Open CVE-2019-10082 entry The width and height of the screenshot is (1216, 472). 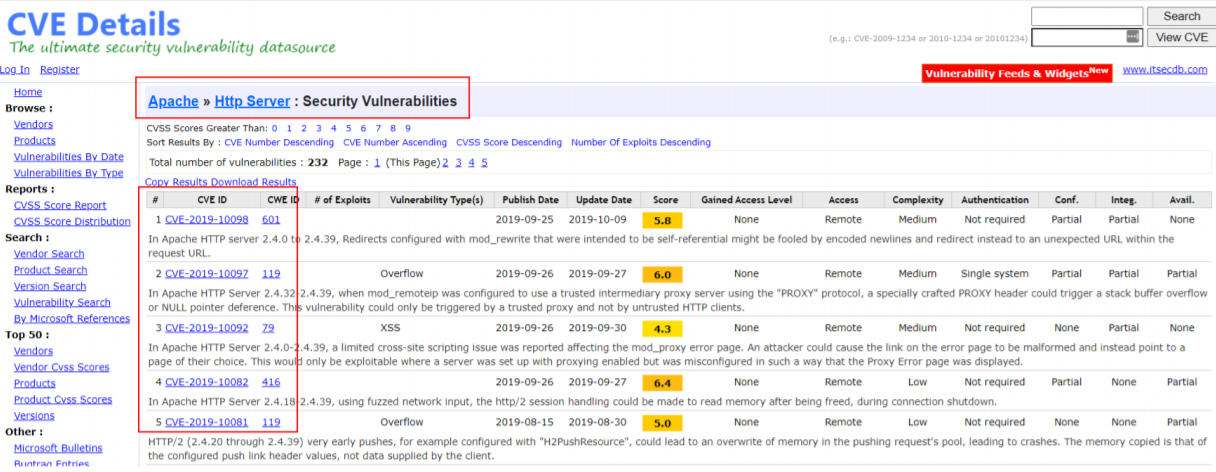click(207, 381)
